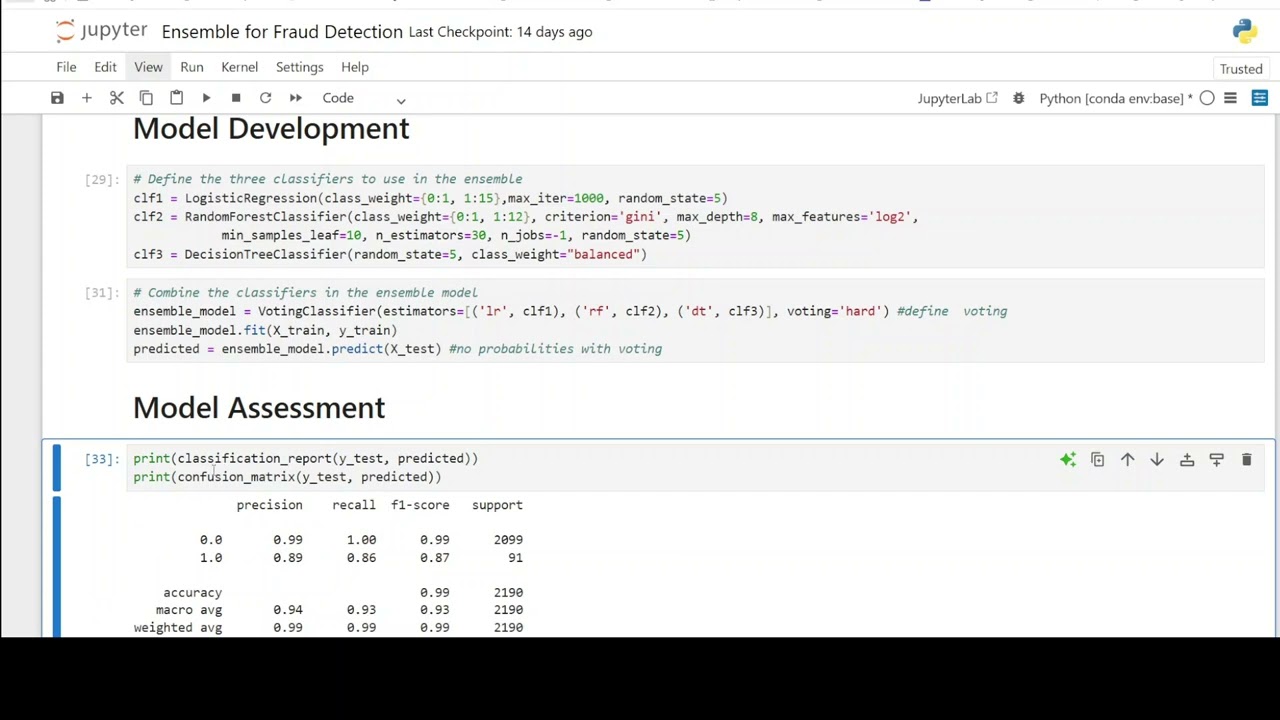Rename notebook title Ensemble for Fraud Detection
The width and height of the screenshot is (1280, 720).
click(282, 32)
